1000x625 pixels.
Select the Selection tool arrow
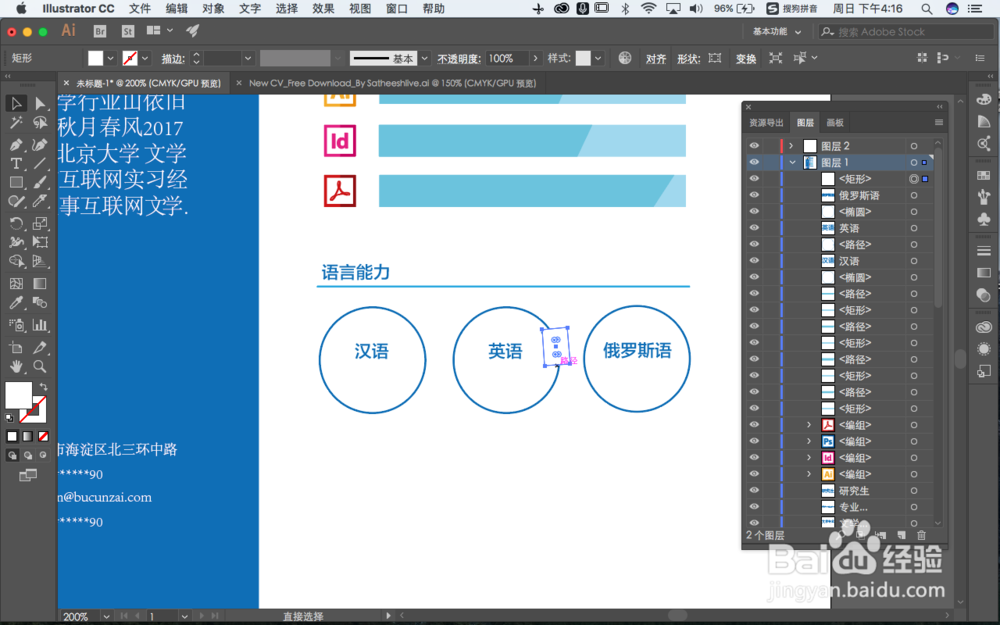(x=16, y=103)
